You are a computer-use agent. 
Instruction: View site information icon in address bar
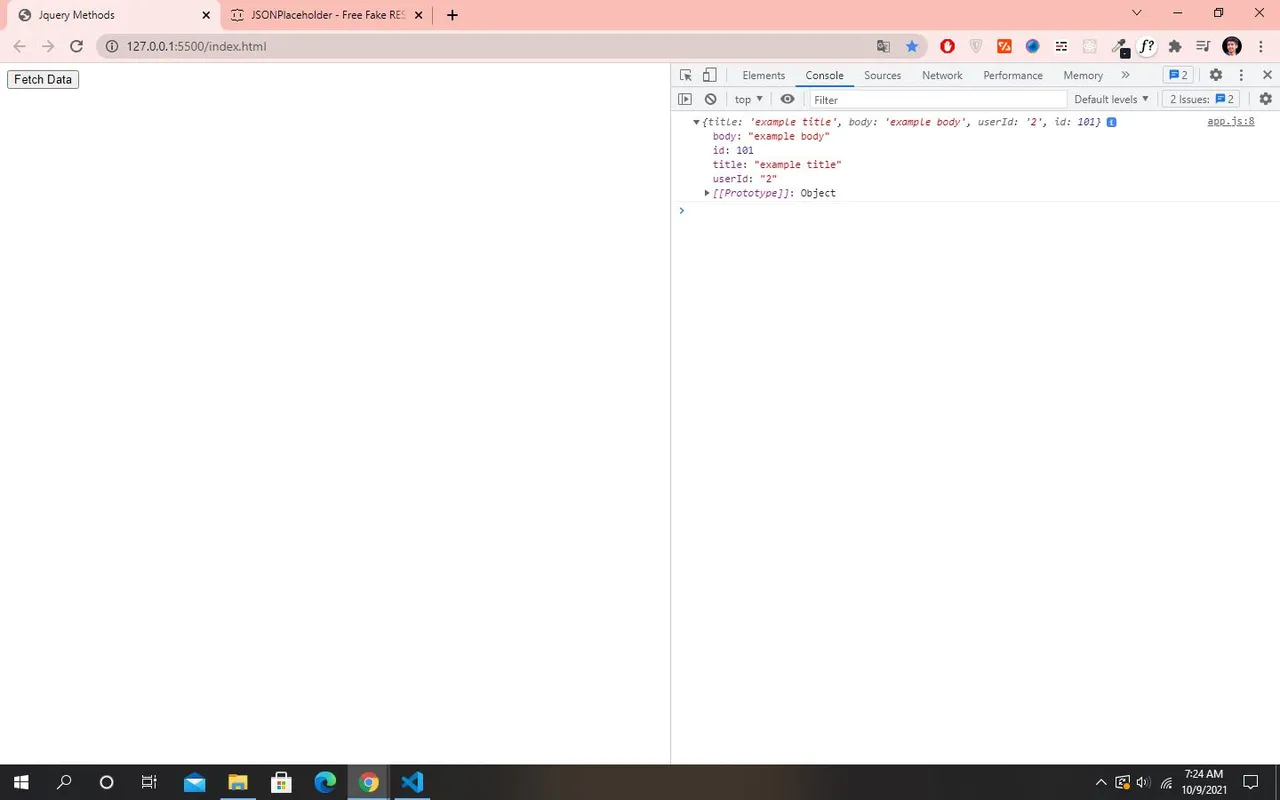[x=111, y=46]
